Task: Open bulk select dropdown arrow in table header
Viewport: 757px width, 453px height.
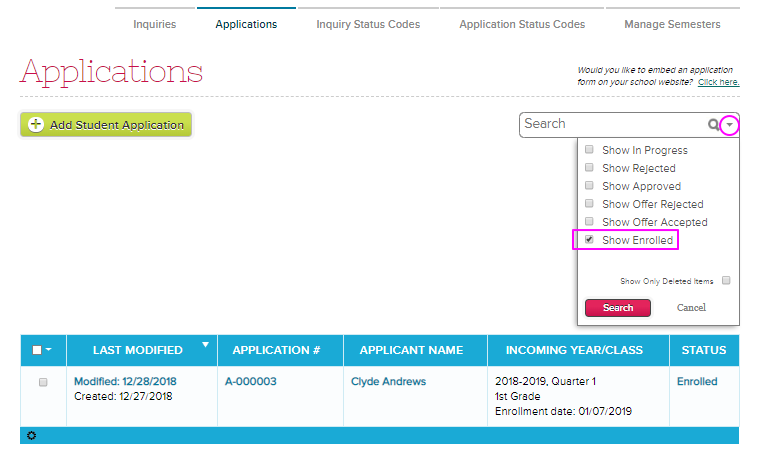Action: click(x=49, y=349)
